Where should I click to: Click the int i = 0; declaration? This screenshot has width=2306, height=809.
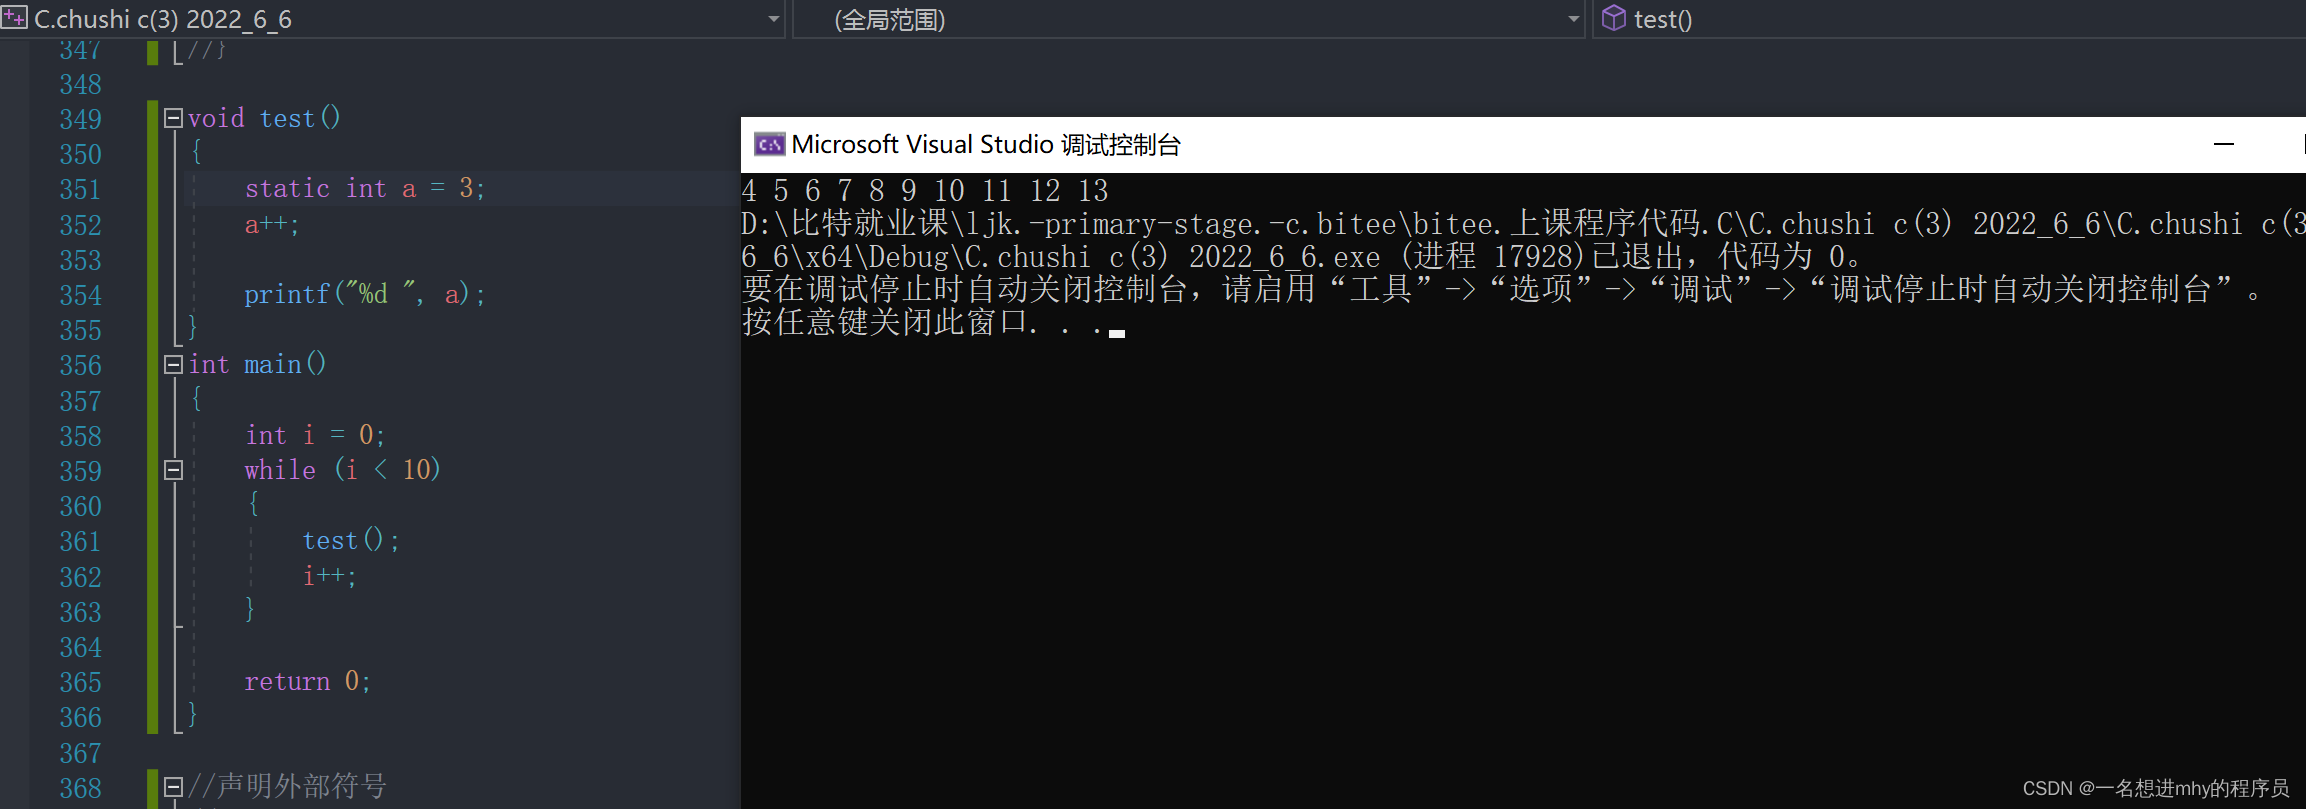(x=315, y=435)
